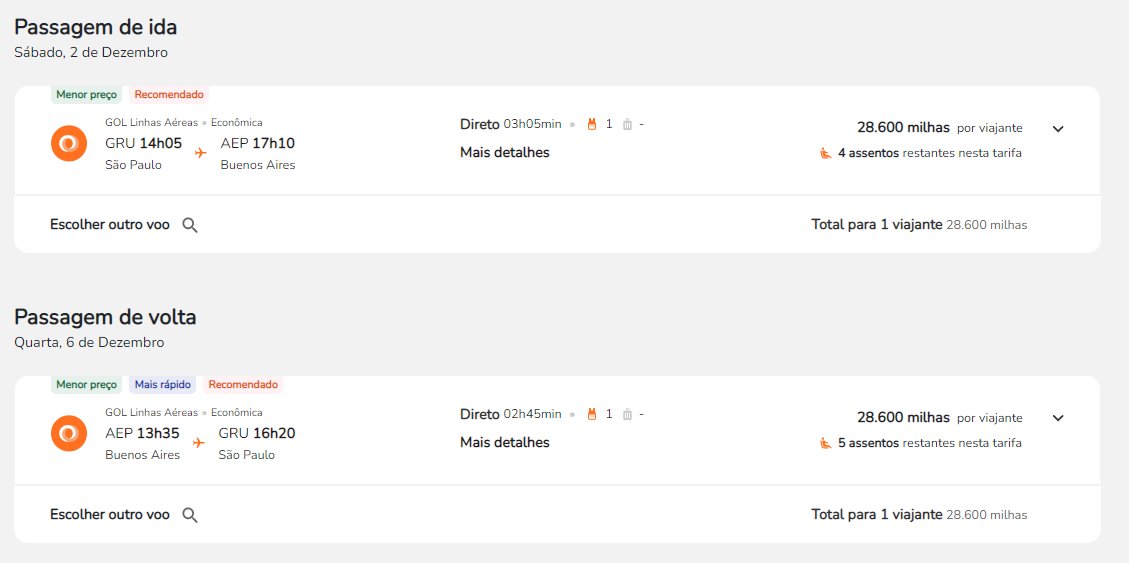This screenshot has width=1129, height=563.
Task: Click the orange backpack icon on outbound flight
Action: (x=592, y=125)
